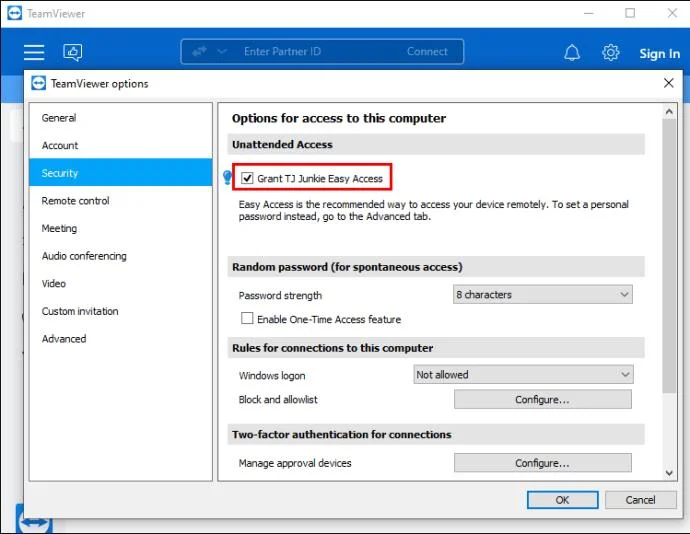
Task: Select the Security category
Action: point(121,173)
